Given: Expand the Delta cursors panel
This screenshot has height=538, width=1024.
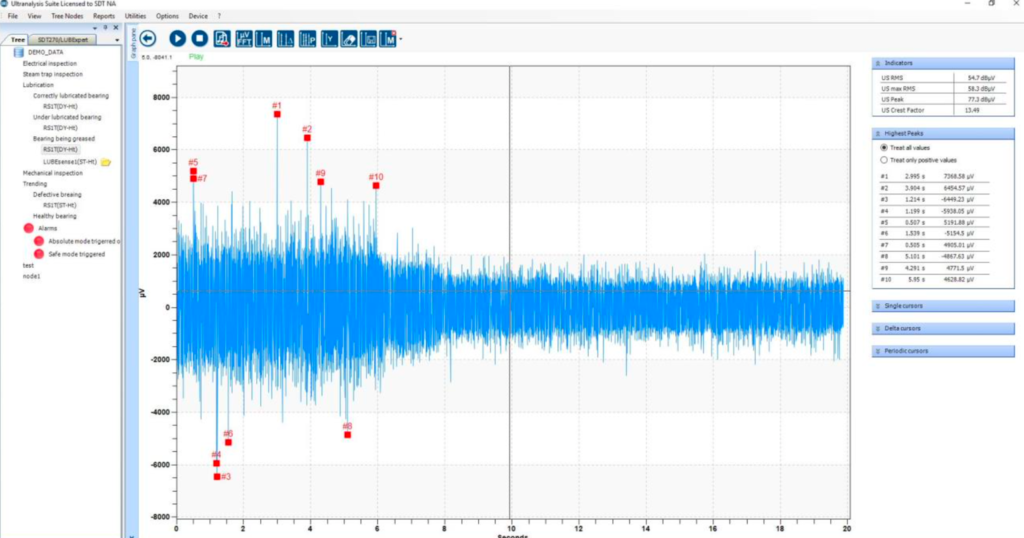Looking at the screenshot, I should [x=943, y=328].
